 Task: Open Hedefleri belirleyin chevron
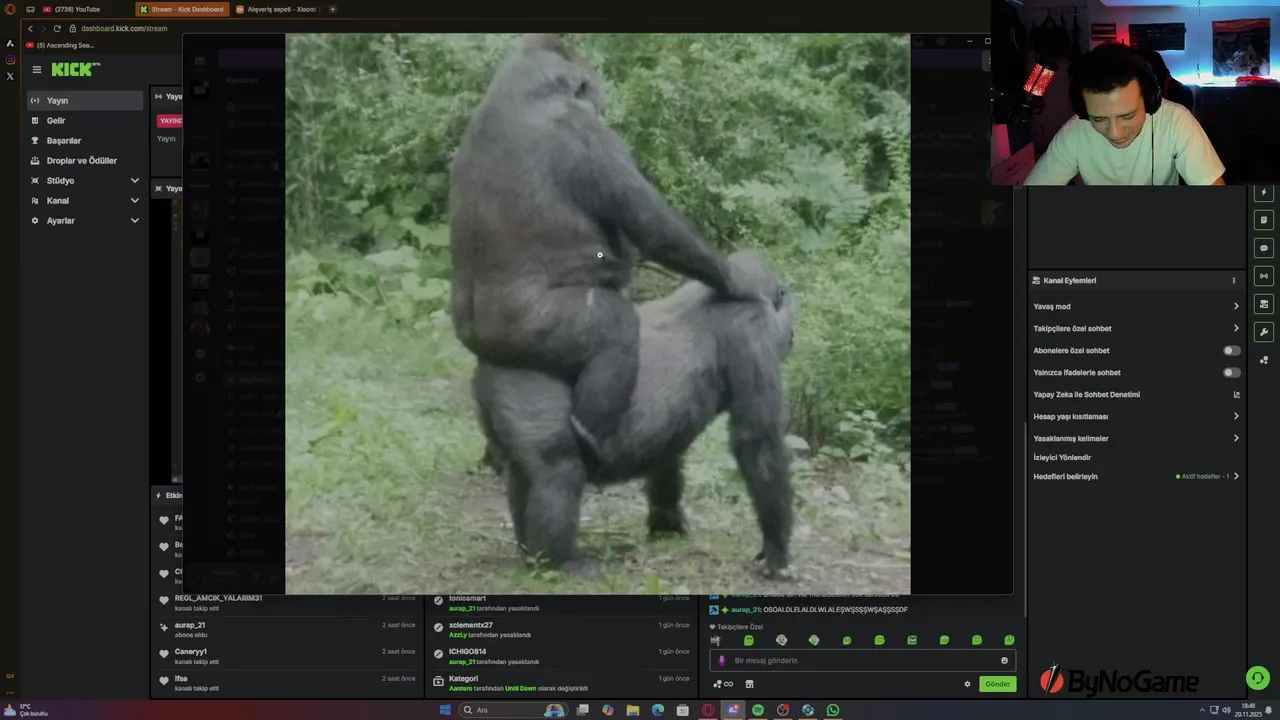1236,477
